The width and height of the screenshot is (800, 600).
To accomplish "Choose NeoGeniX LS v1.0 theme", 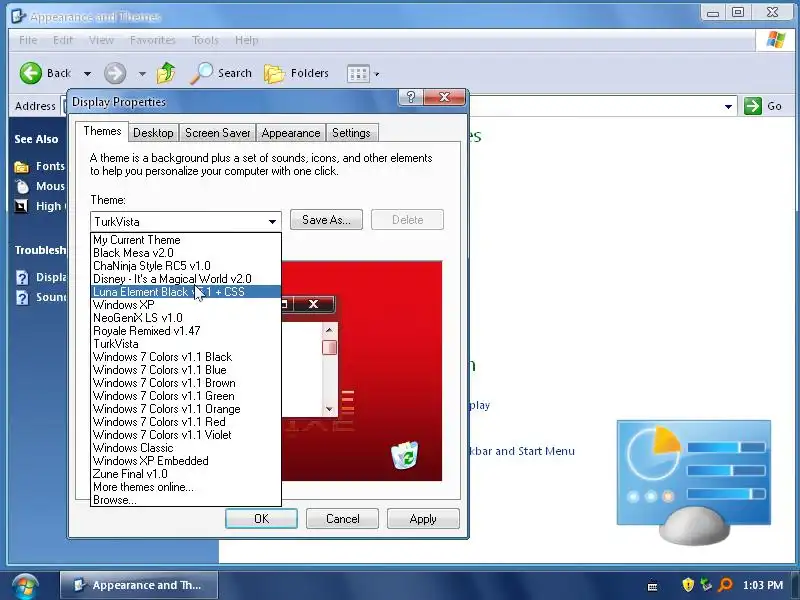I will [x=186, y=318].
